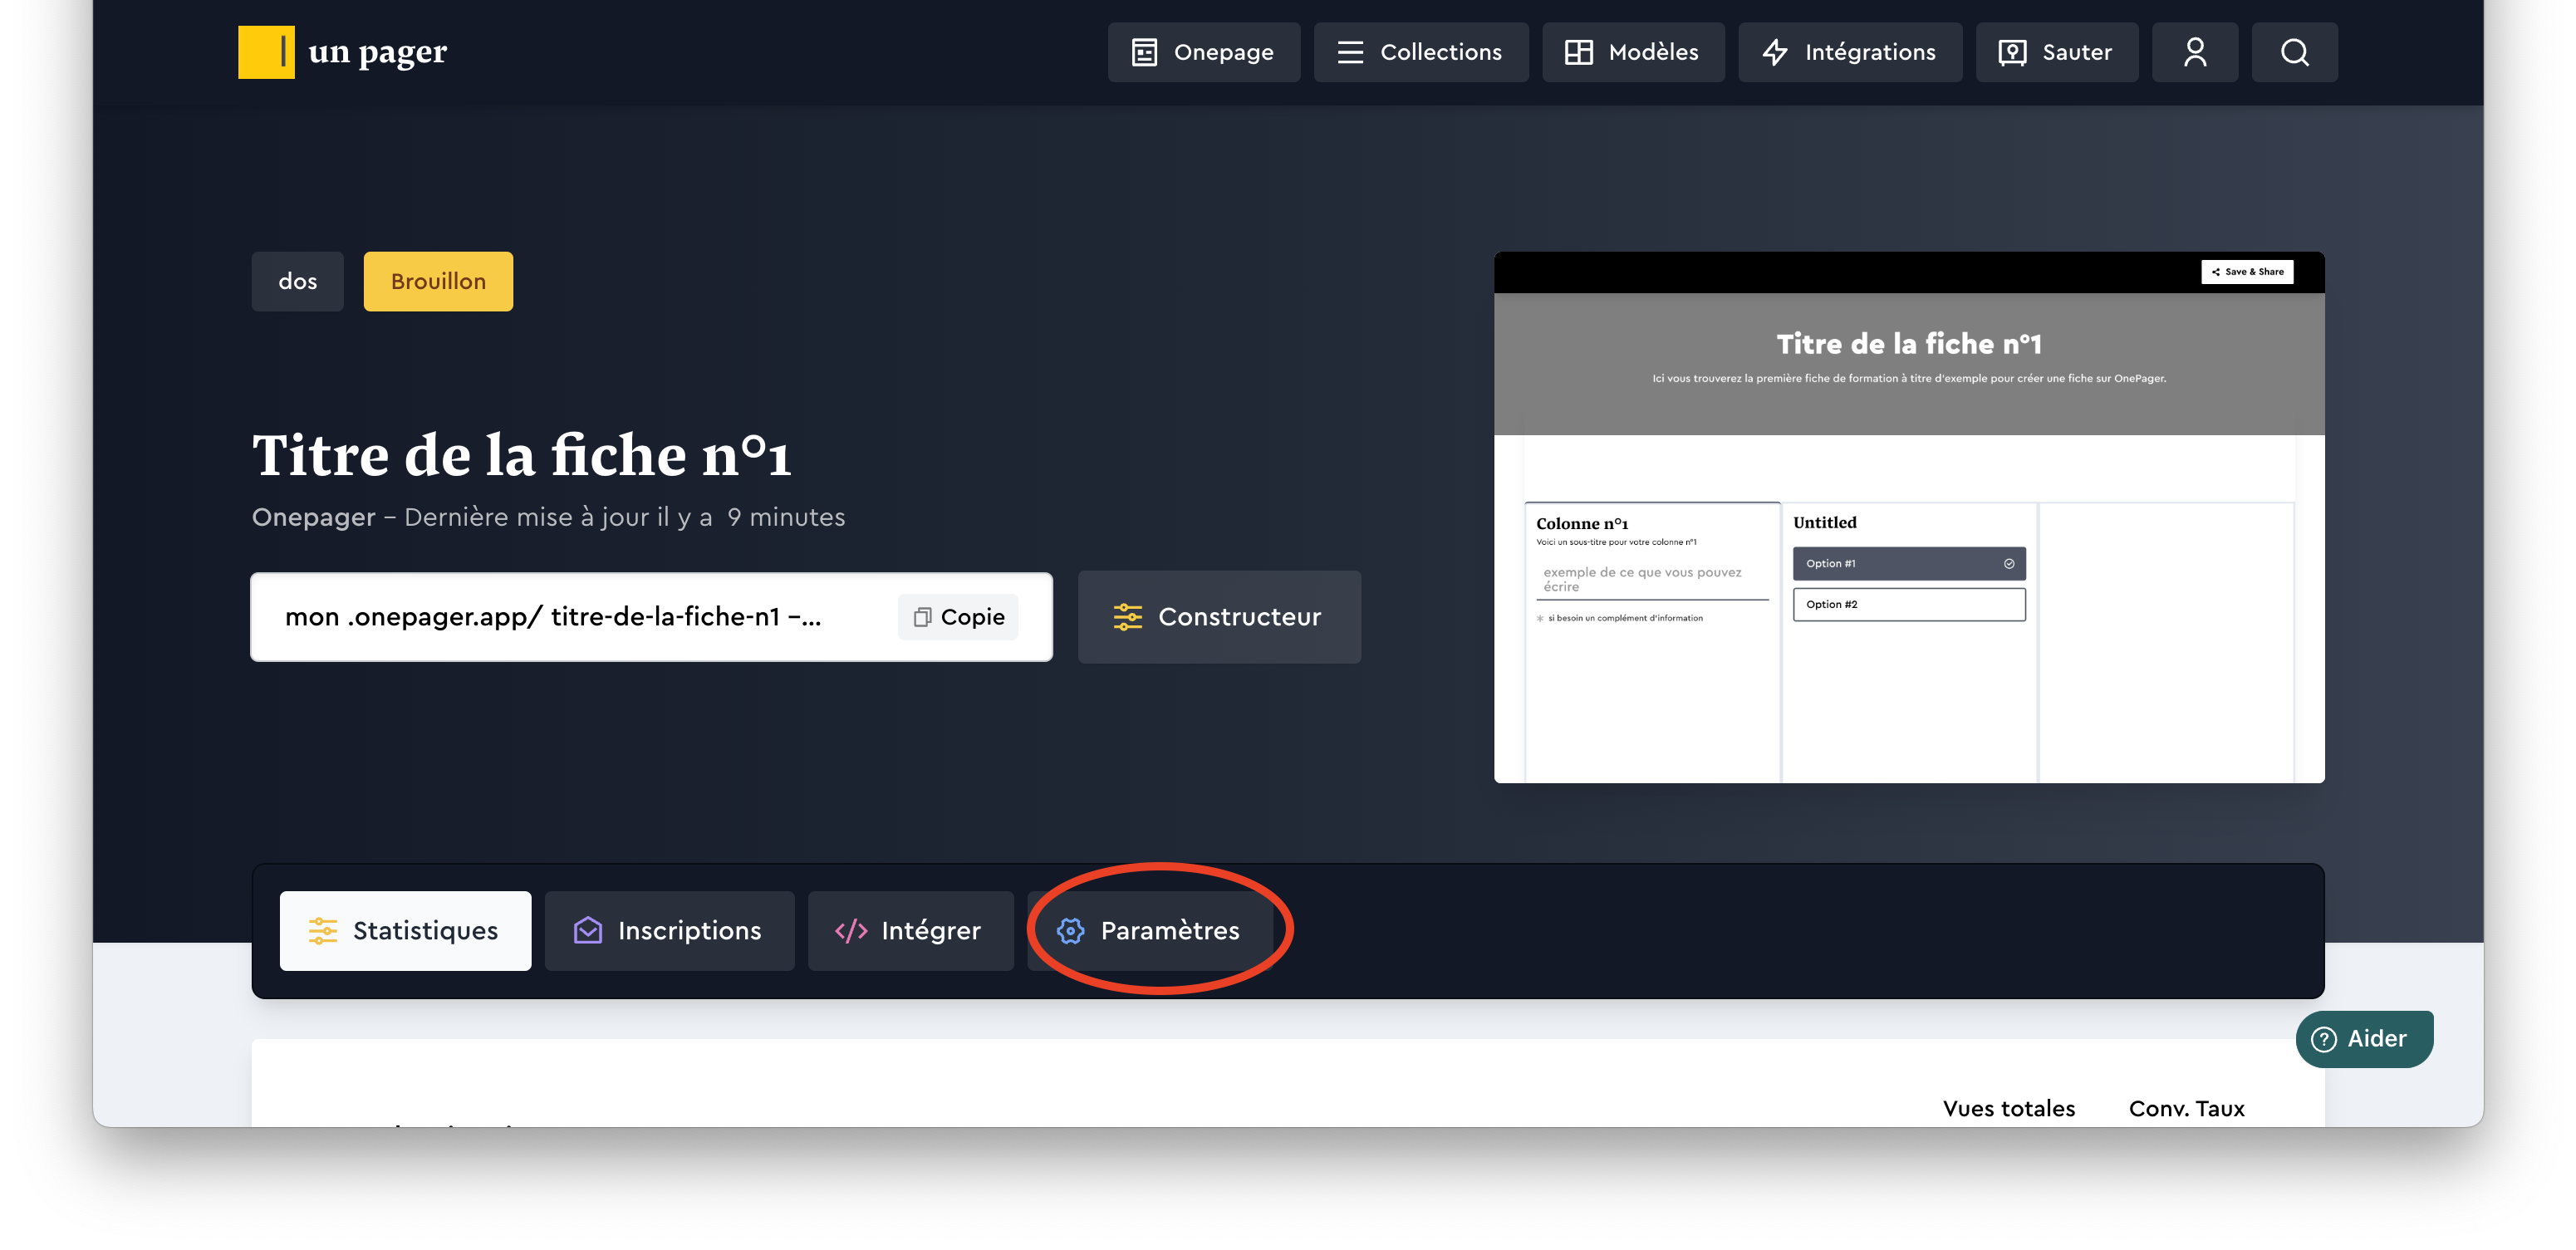The width and height of the screenshot is (2576, 1250).
Task: Select Option #1 in preview
Action: [x=1908, y=564]
